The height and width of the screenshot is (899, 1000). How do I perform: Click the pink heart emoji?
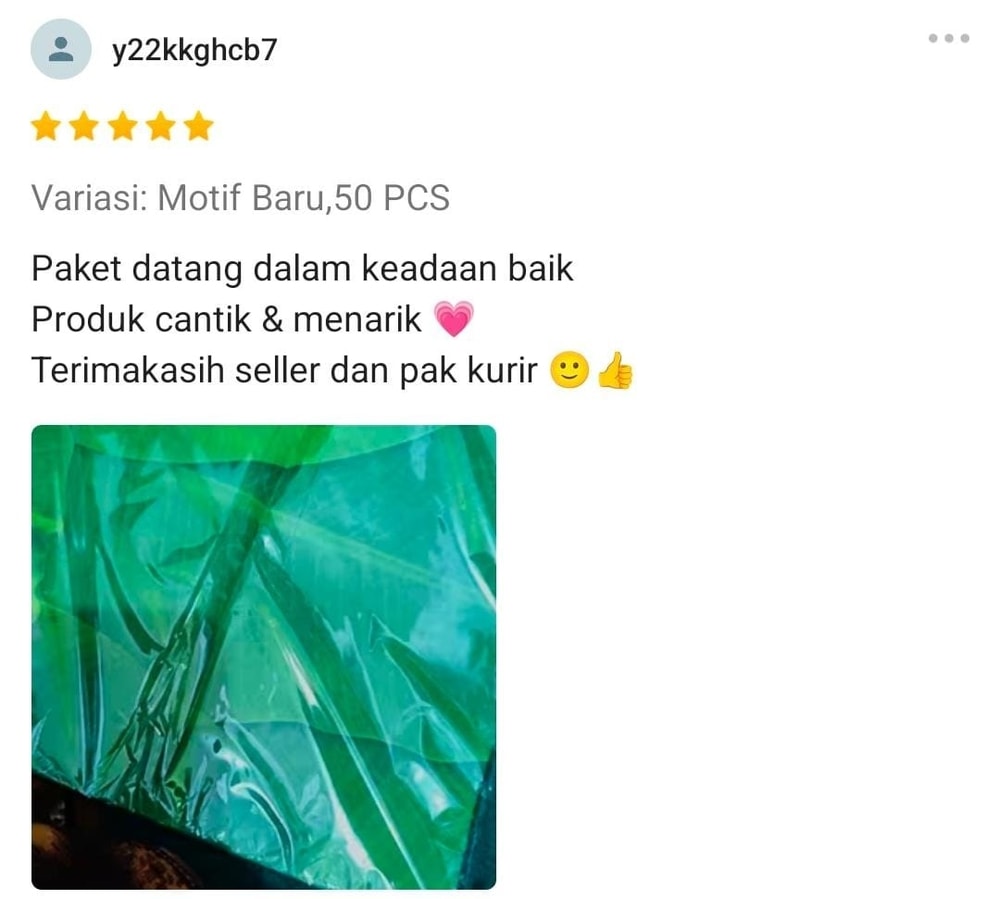click(453, 319)
